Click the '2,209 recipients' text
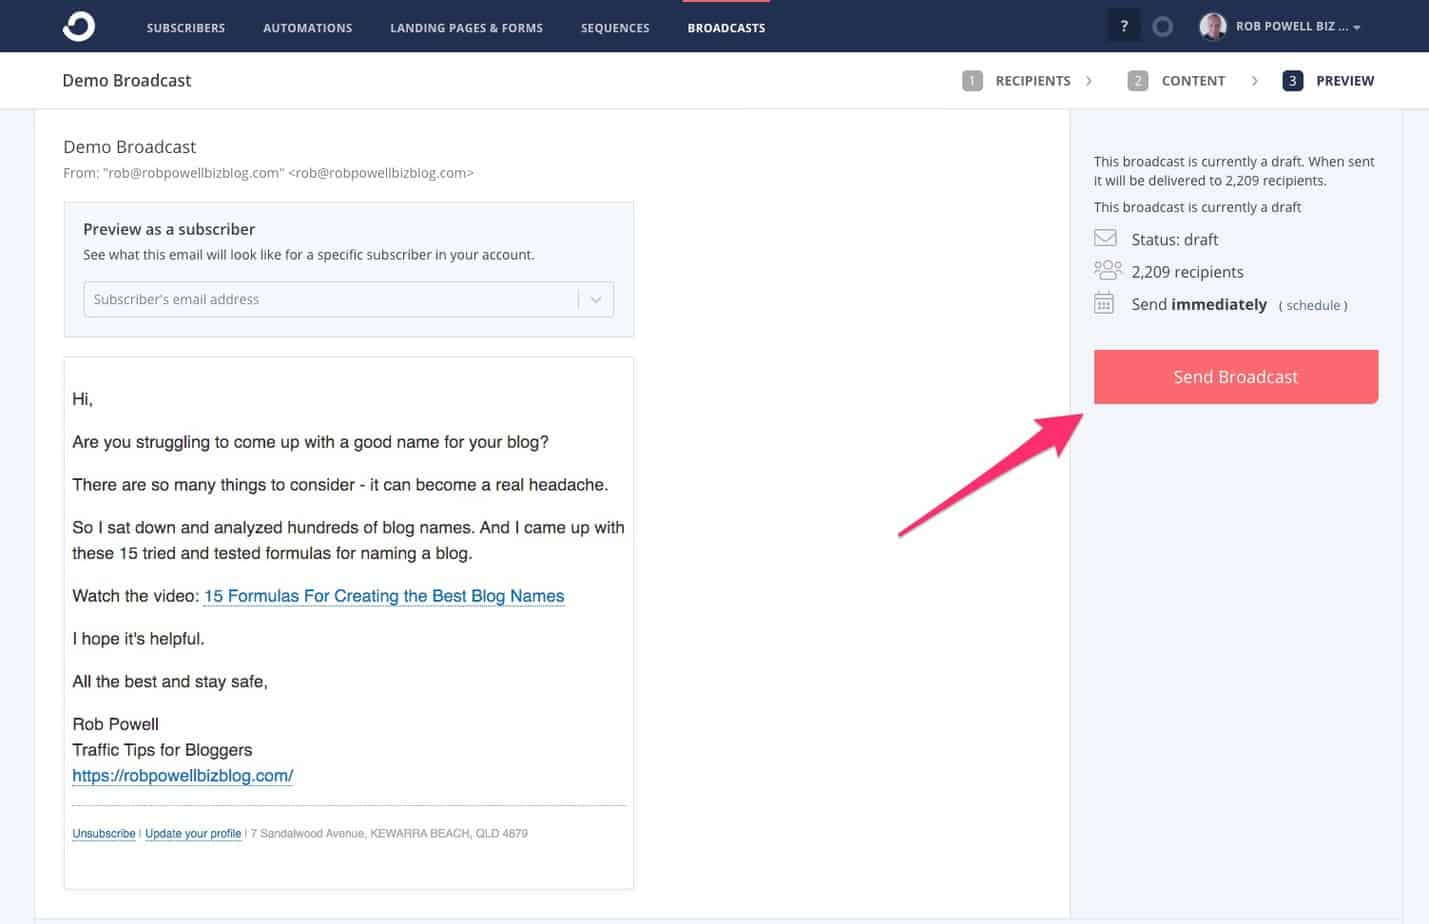Image resolution: width=1429 pixels, height=924 pixels. point(1188,272)
